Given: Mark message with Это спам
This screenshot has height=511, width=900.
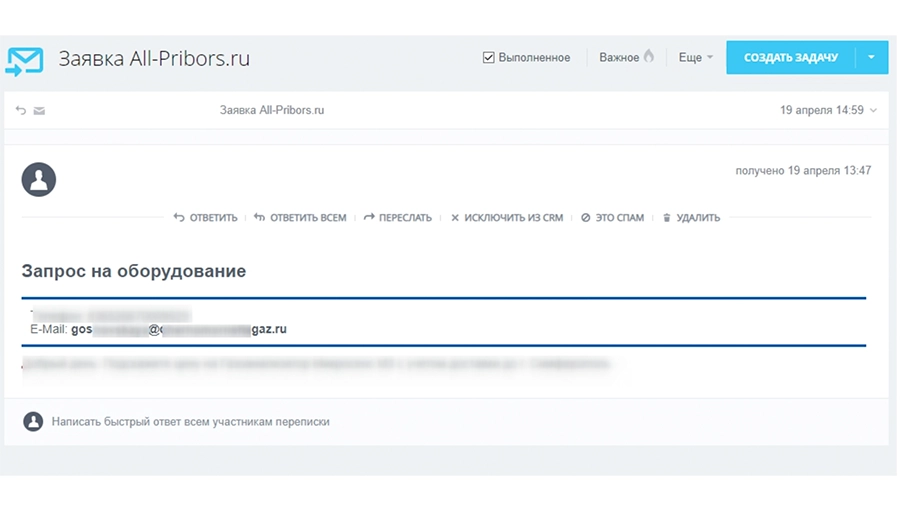Looking at the screenshot, I should [x=613, y=218].
